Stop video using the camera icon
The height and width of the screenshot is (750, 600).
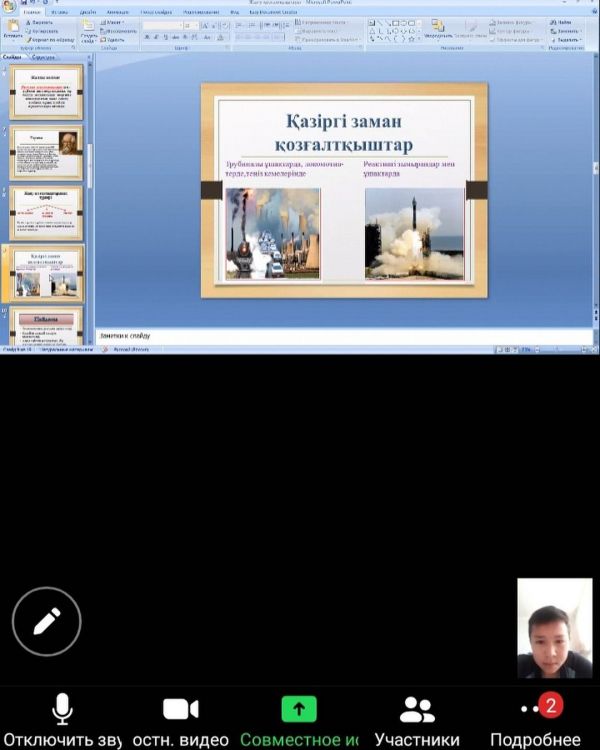click(x=181, y=710)
